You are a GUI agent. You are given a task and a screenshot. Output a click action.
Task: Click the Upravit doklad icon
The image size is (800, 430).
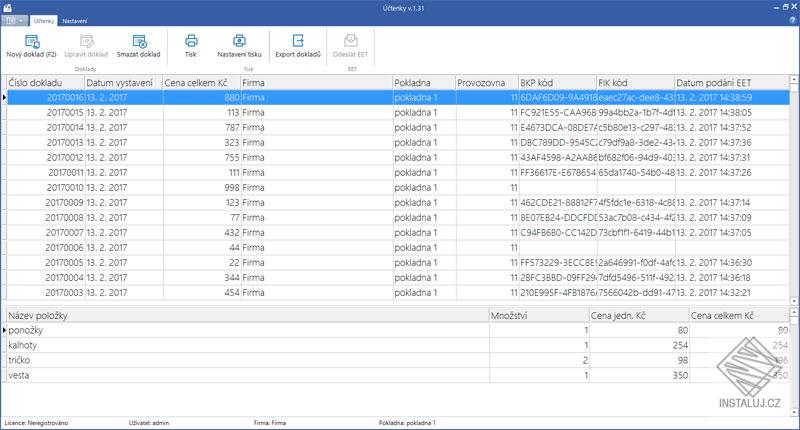(x=85, y=41)
